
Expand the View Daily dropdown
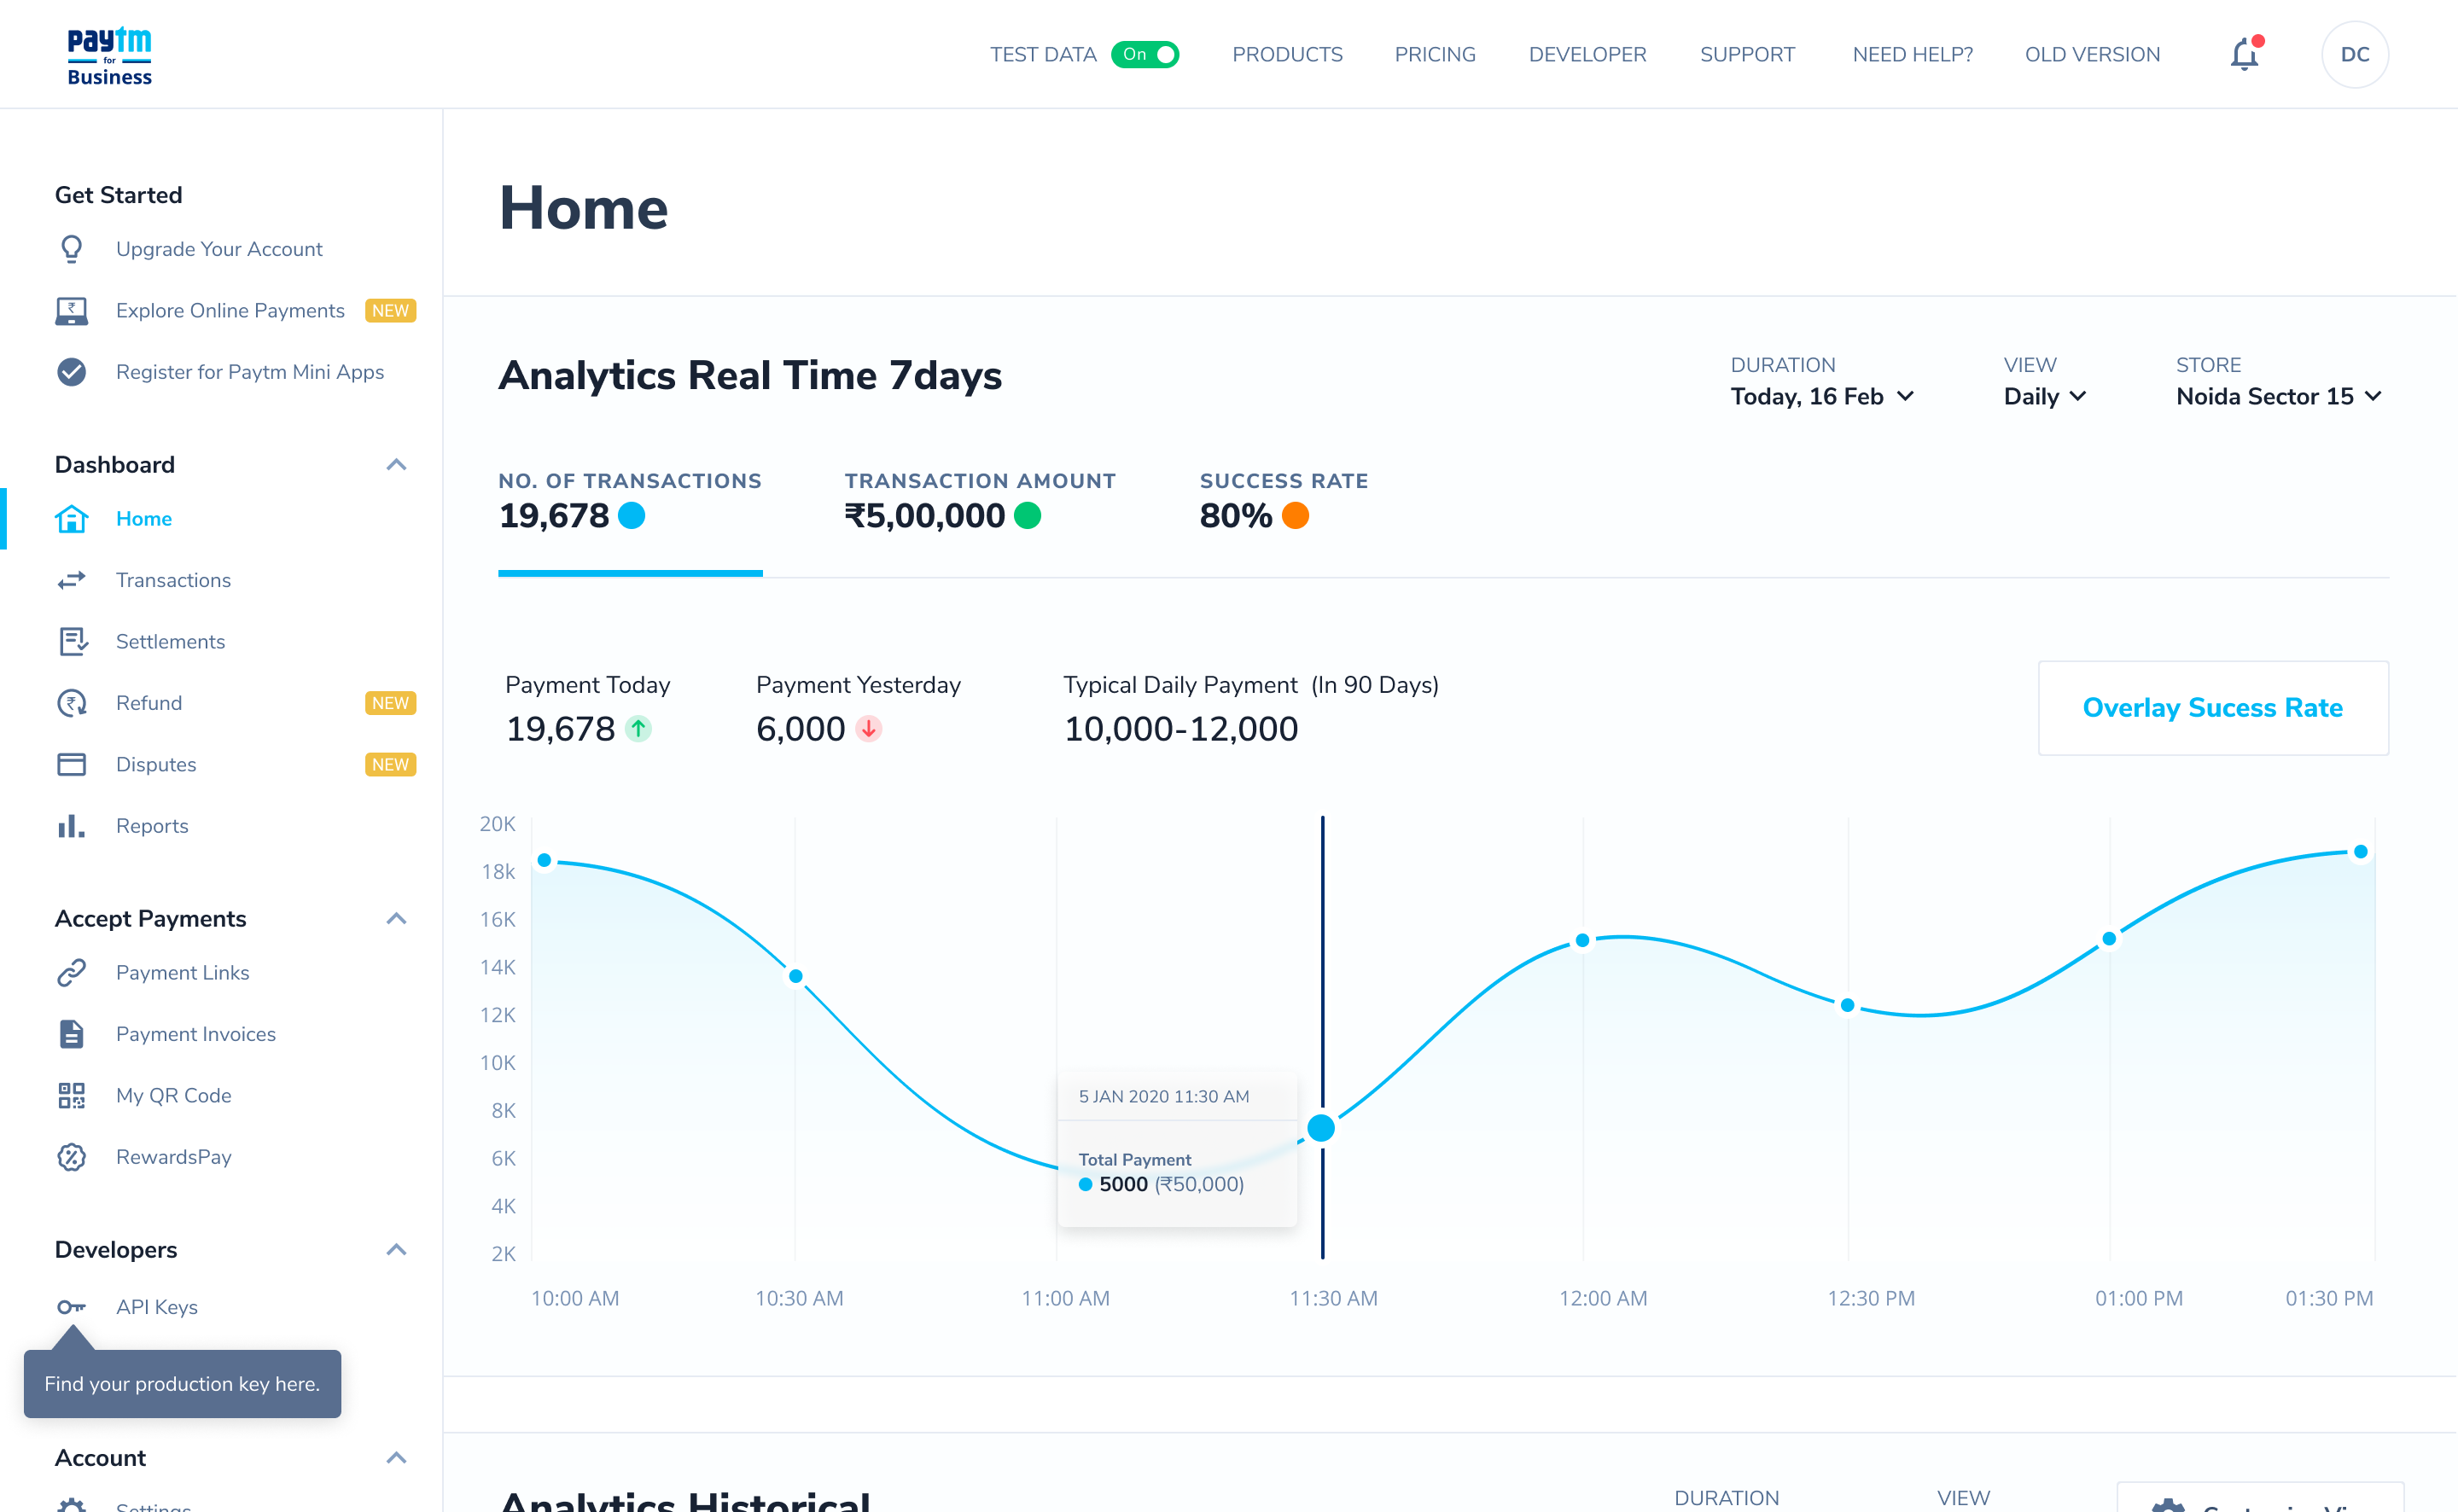(2044, 397)
